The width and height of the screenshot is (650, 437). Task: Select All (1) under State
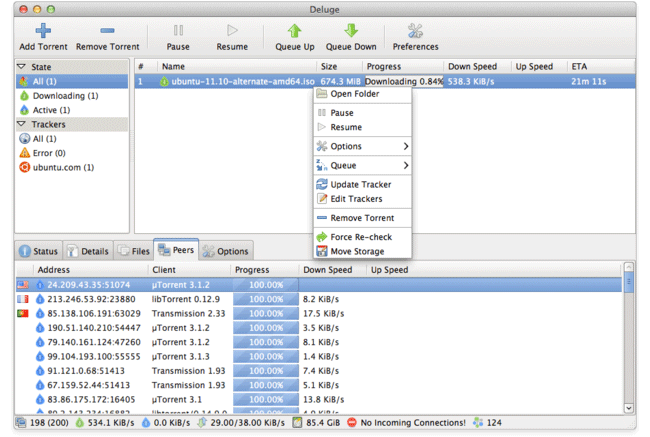click(x=72, y=81)
